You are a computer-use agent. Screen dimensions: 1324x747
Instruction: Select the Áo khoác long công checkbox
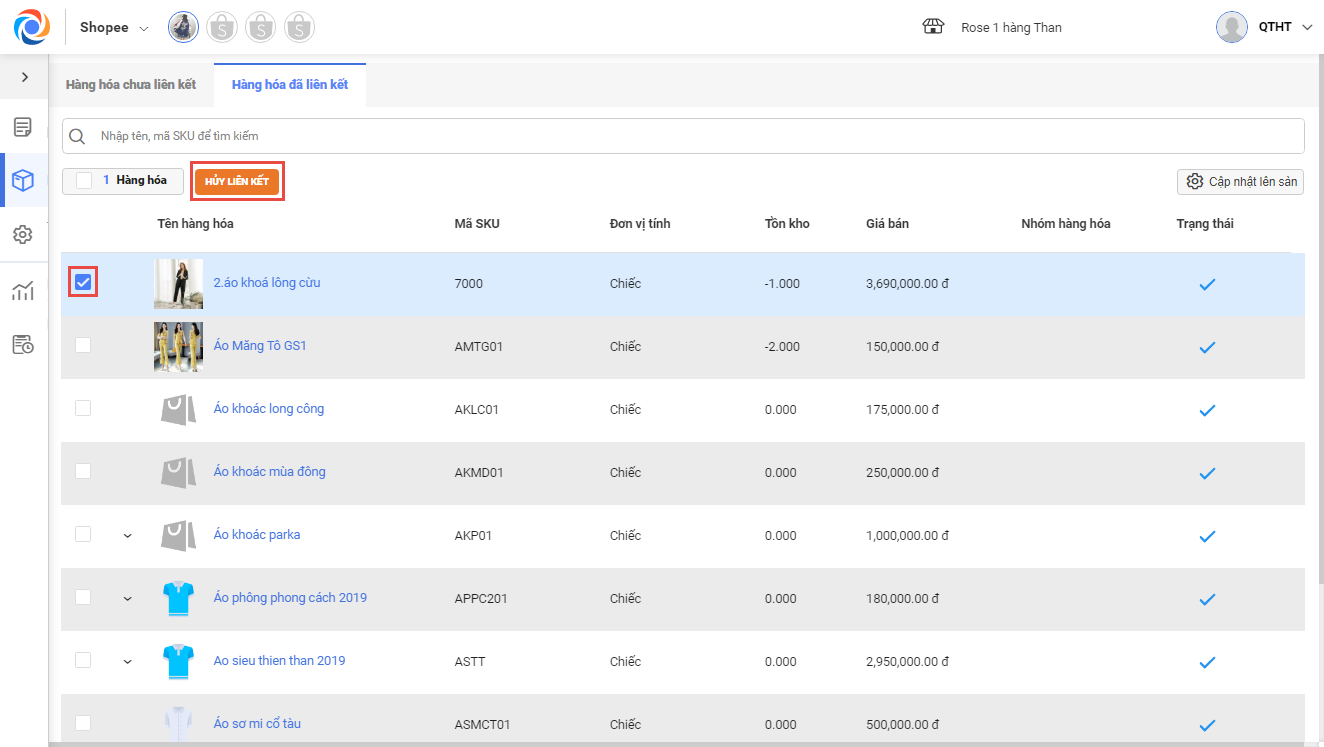pyautogui.click(x=83, y=408)
